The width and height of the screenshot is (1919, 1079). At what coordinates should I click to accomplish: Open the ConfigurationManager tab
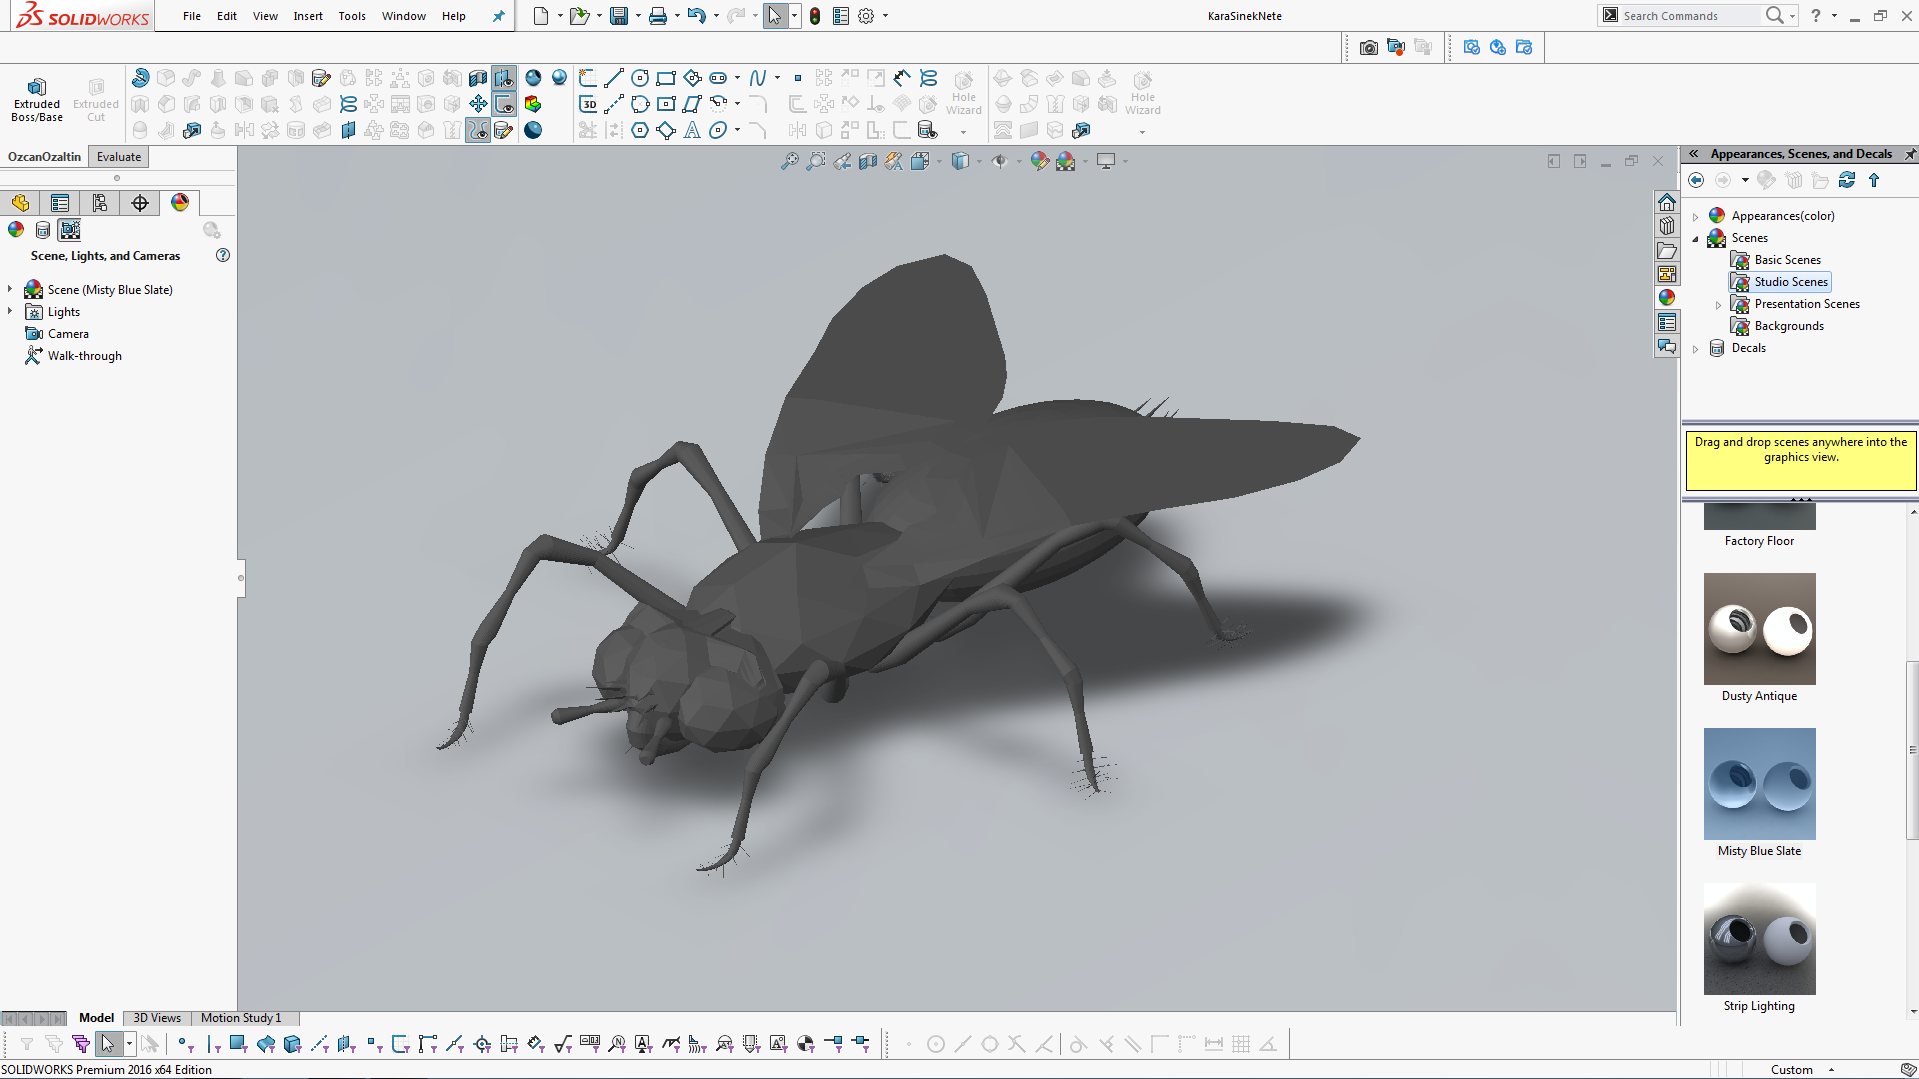click(x=100, y=203)
